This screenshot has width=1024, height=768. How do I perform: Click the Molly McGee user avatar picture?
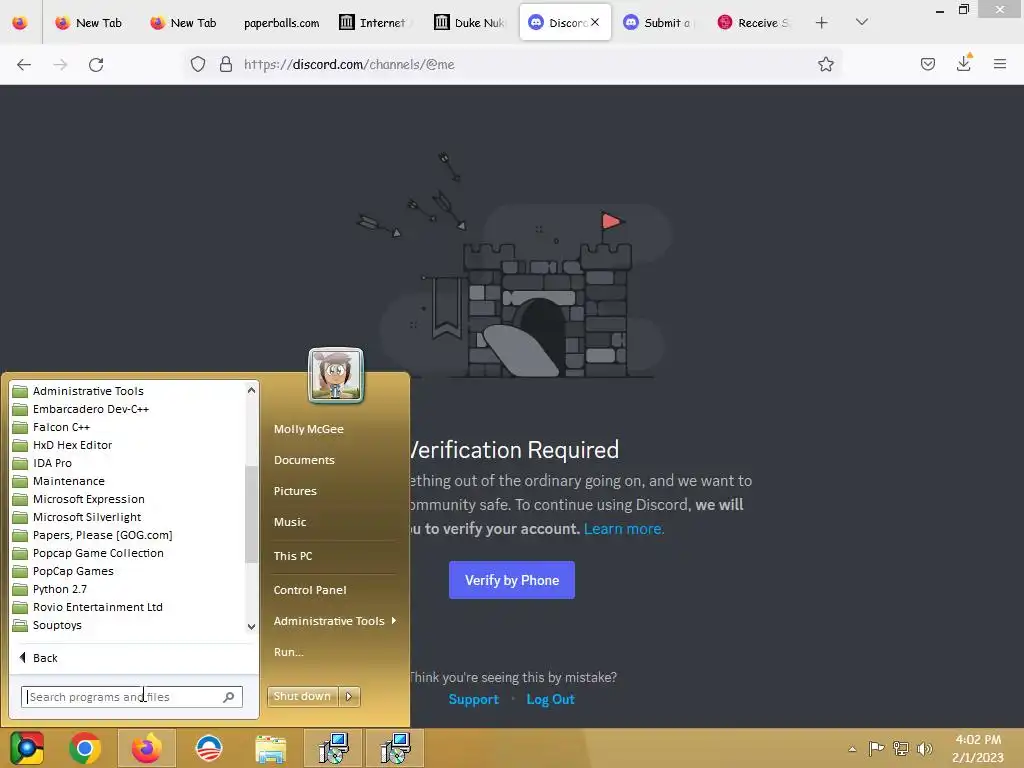[x=336, y=375]
